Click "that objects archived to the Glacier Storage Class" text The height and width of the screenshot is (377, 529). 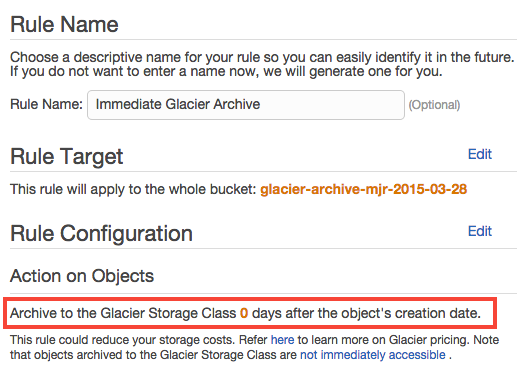click(153, 355)
